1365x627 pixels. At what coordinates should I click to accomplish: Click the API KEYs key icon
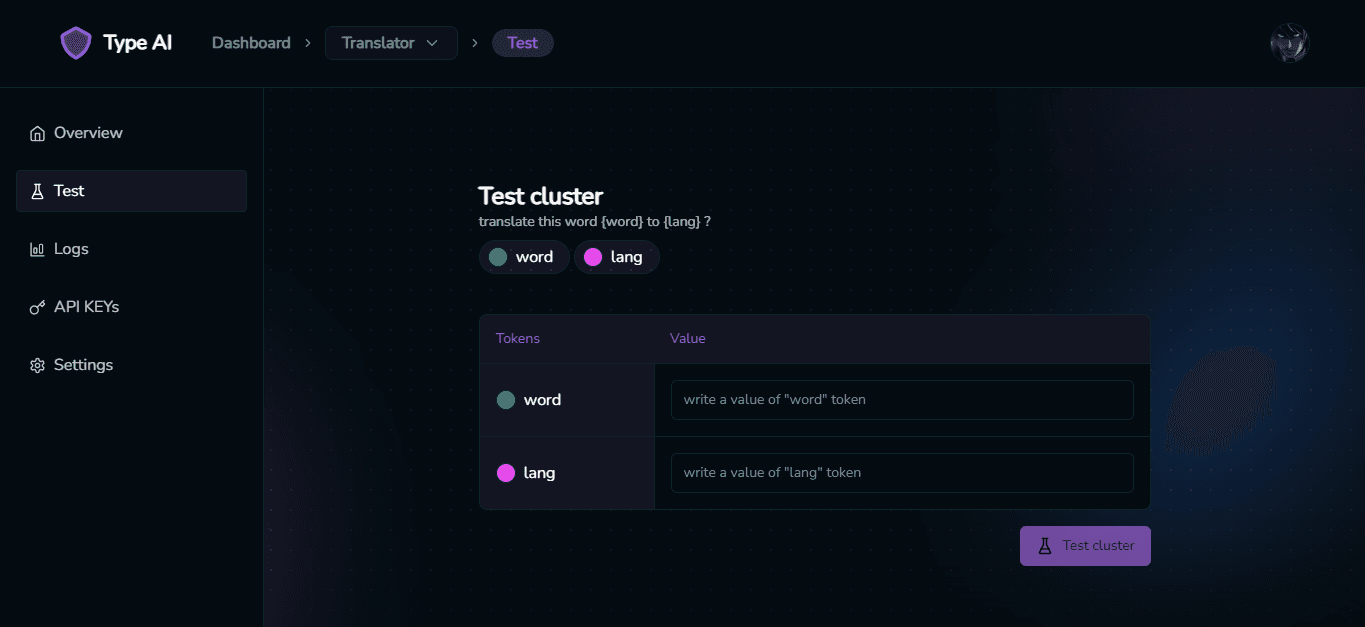(x=37, y=307)
